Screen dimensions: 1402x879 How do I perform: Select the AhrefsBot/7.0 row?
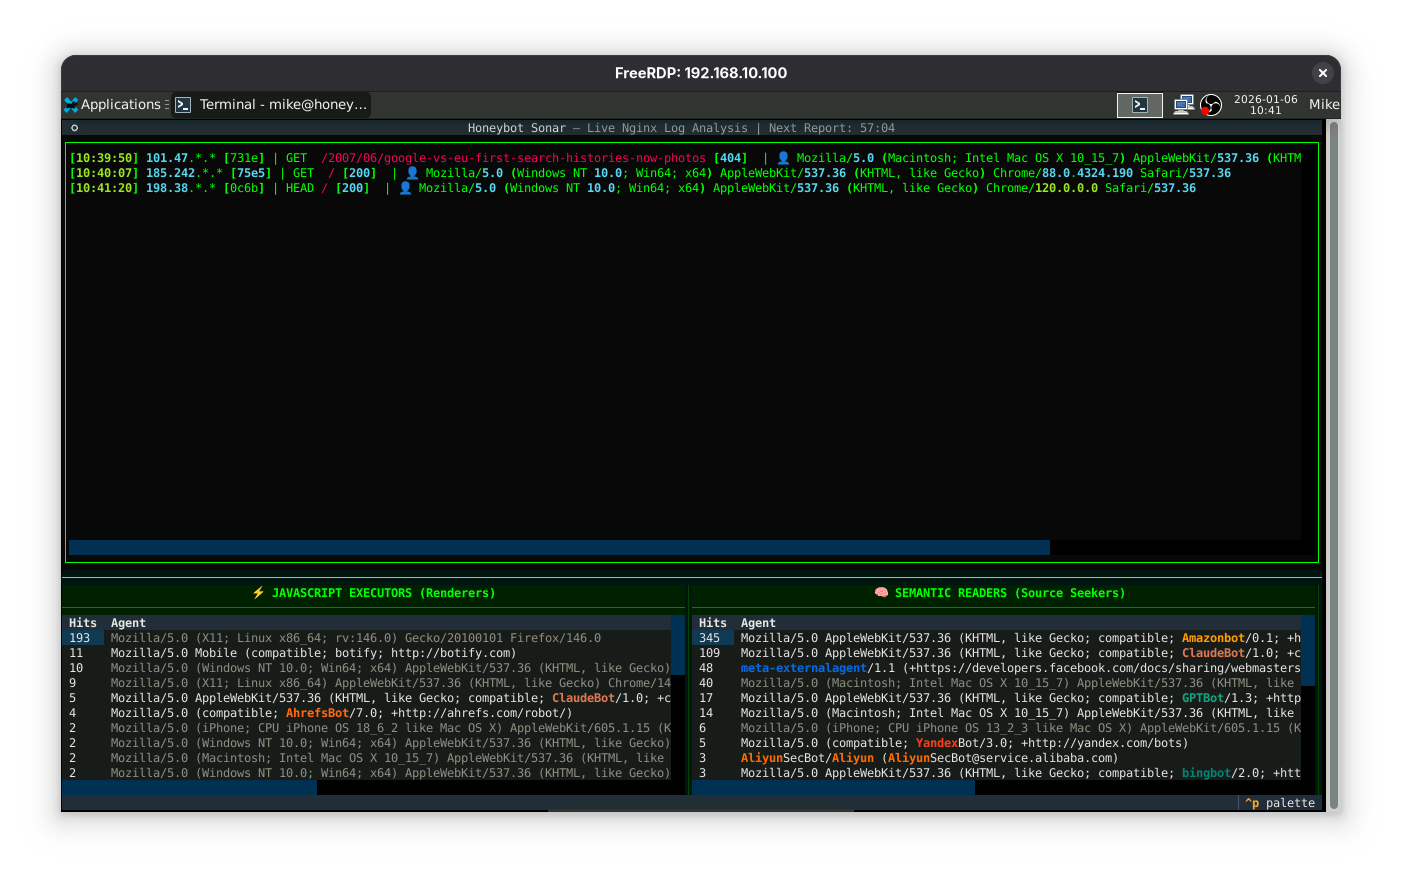click(367, 713)
